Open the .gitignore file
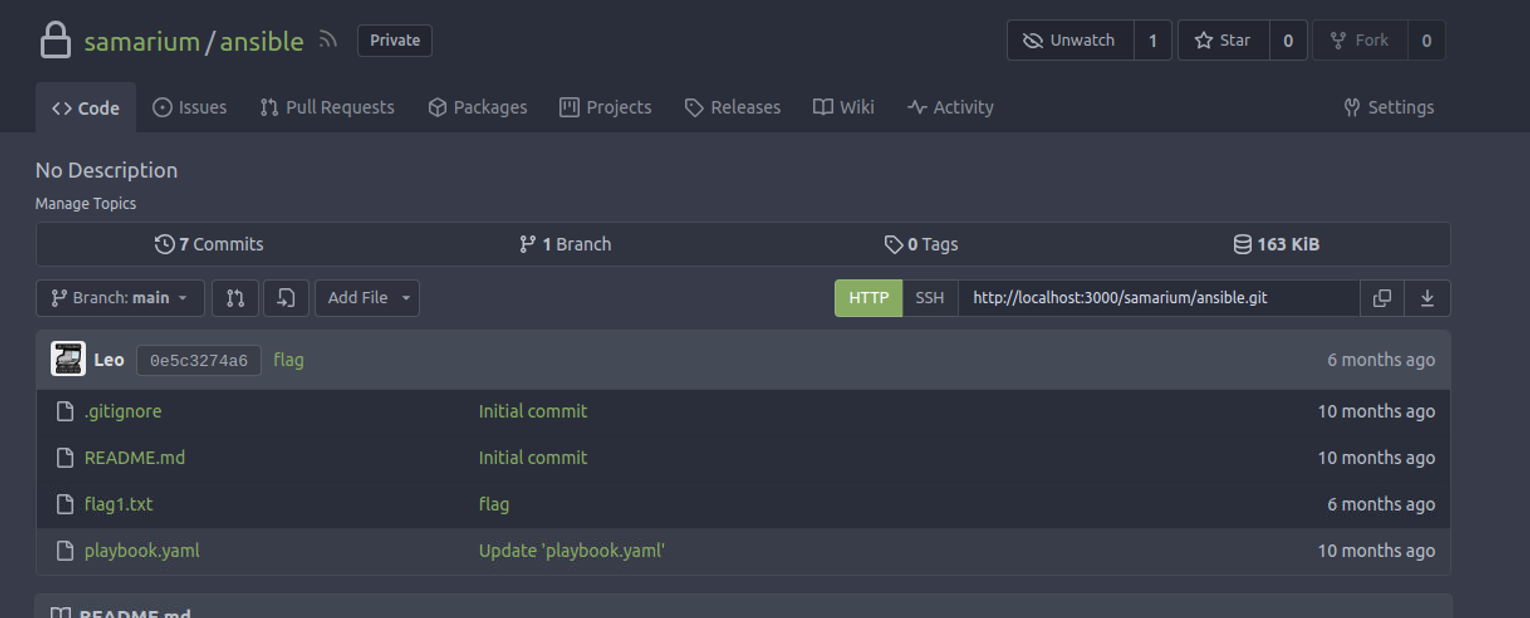1530x618 pixels. (122, 411)
